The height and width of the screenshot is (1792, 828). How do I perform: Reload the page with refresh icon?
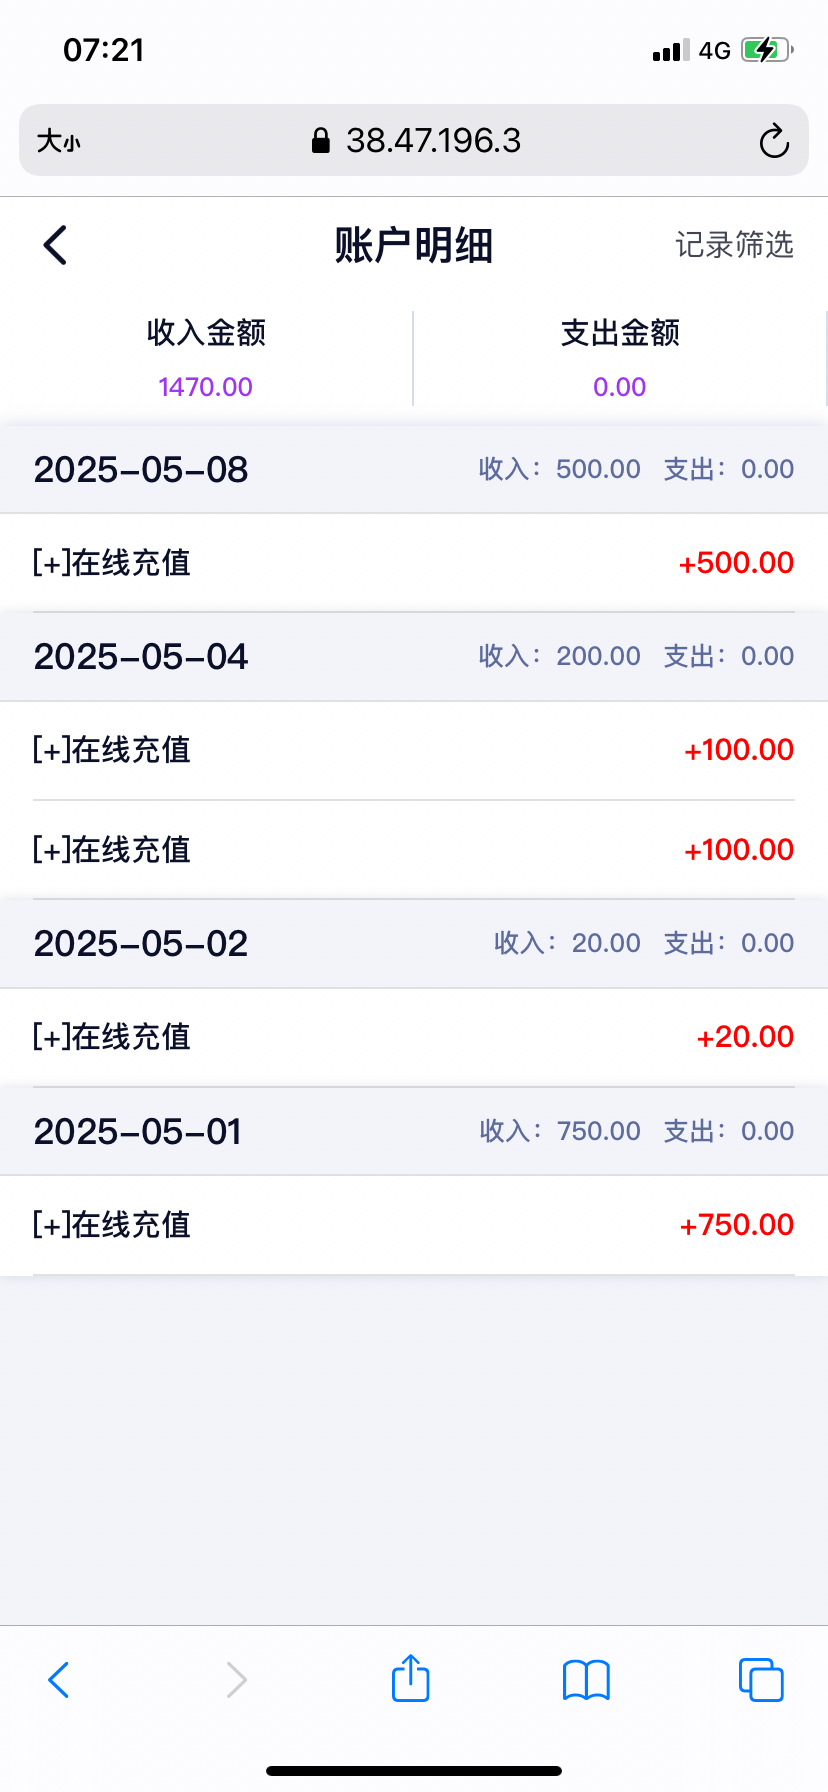point(773,141)
